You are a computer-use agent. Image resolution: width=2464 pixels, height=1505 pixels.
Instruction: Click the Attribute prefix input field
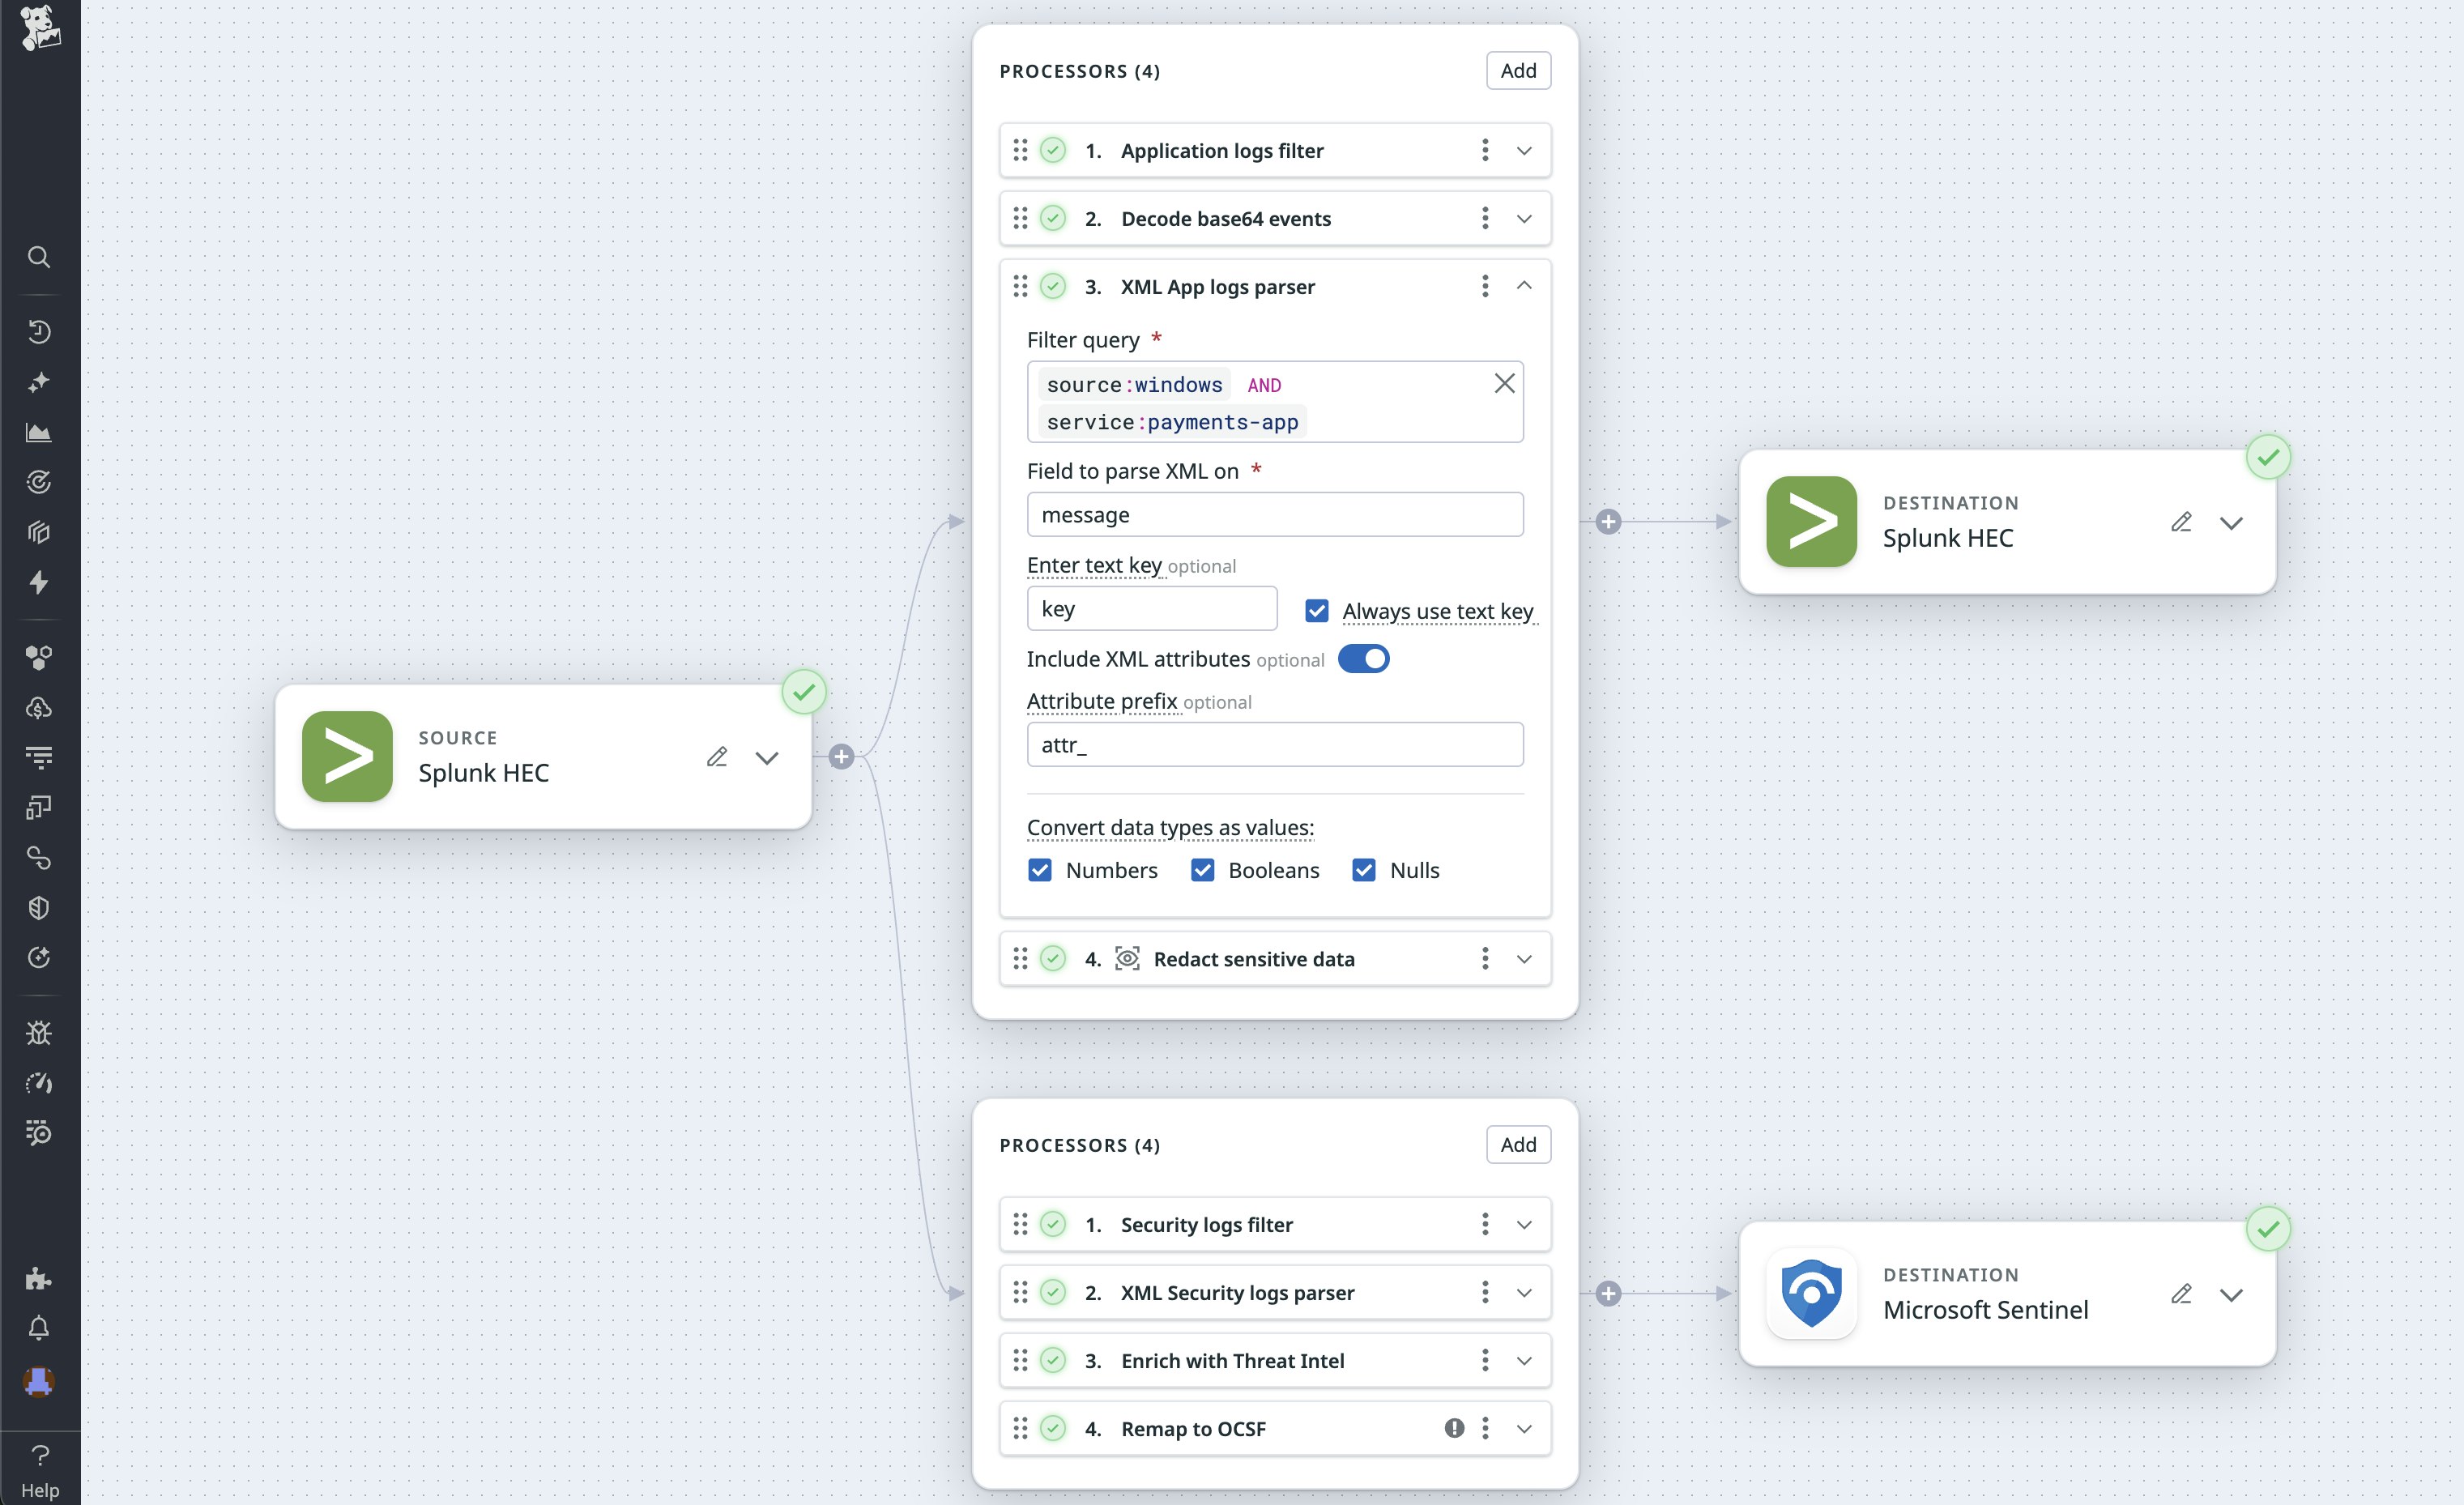coord(1275,745)
